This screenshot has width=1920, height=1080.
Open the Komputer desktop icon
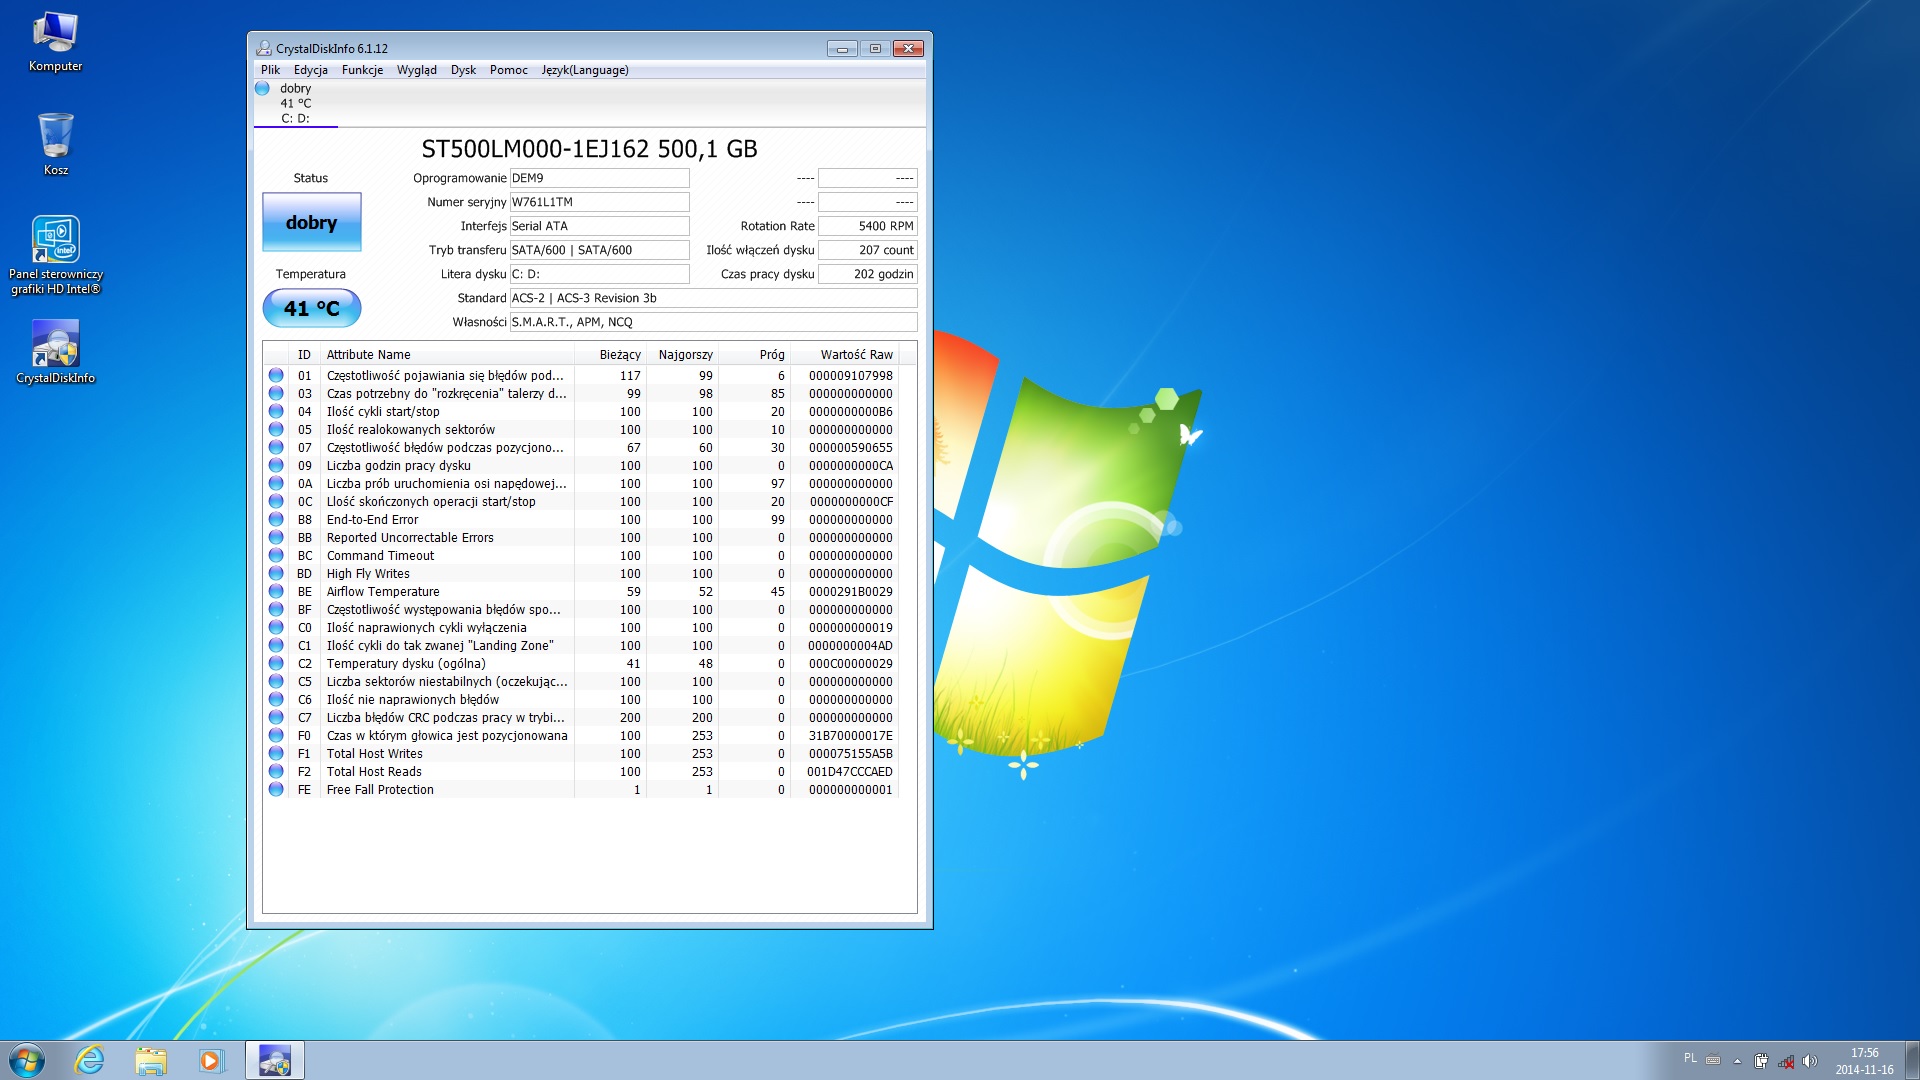pos(55,42)
